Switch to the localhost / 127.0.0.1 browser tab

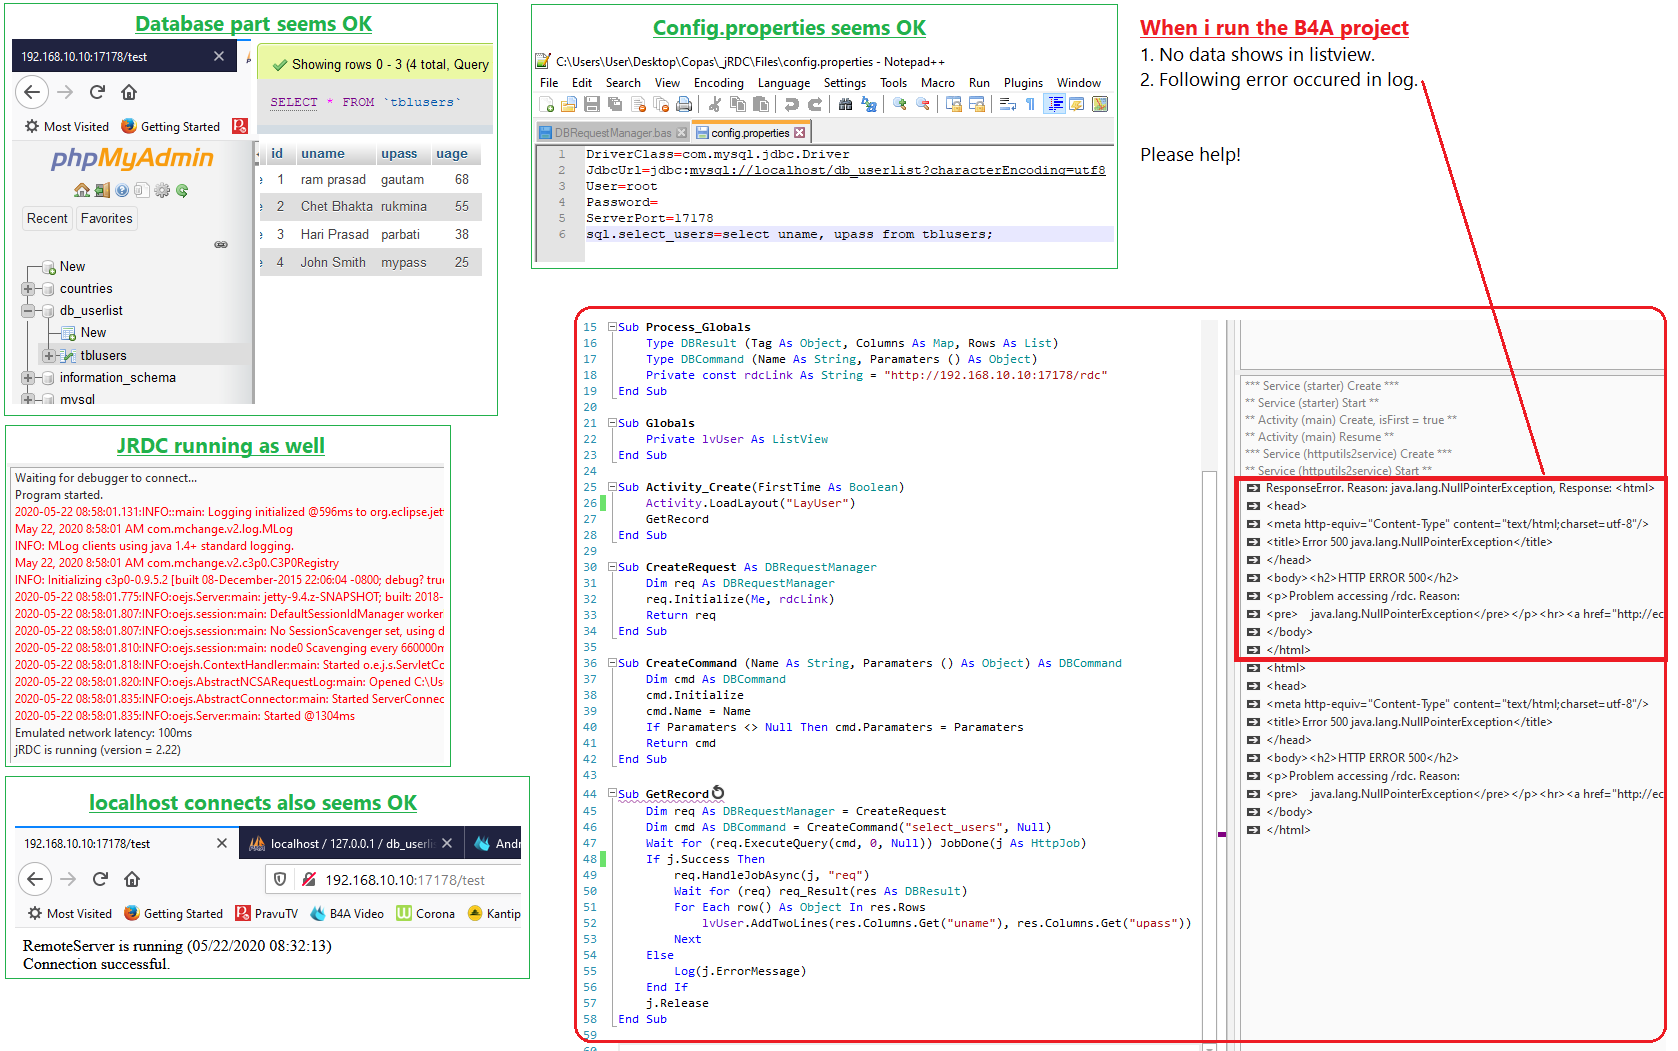(351, 844)
